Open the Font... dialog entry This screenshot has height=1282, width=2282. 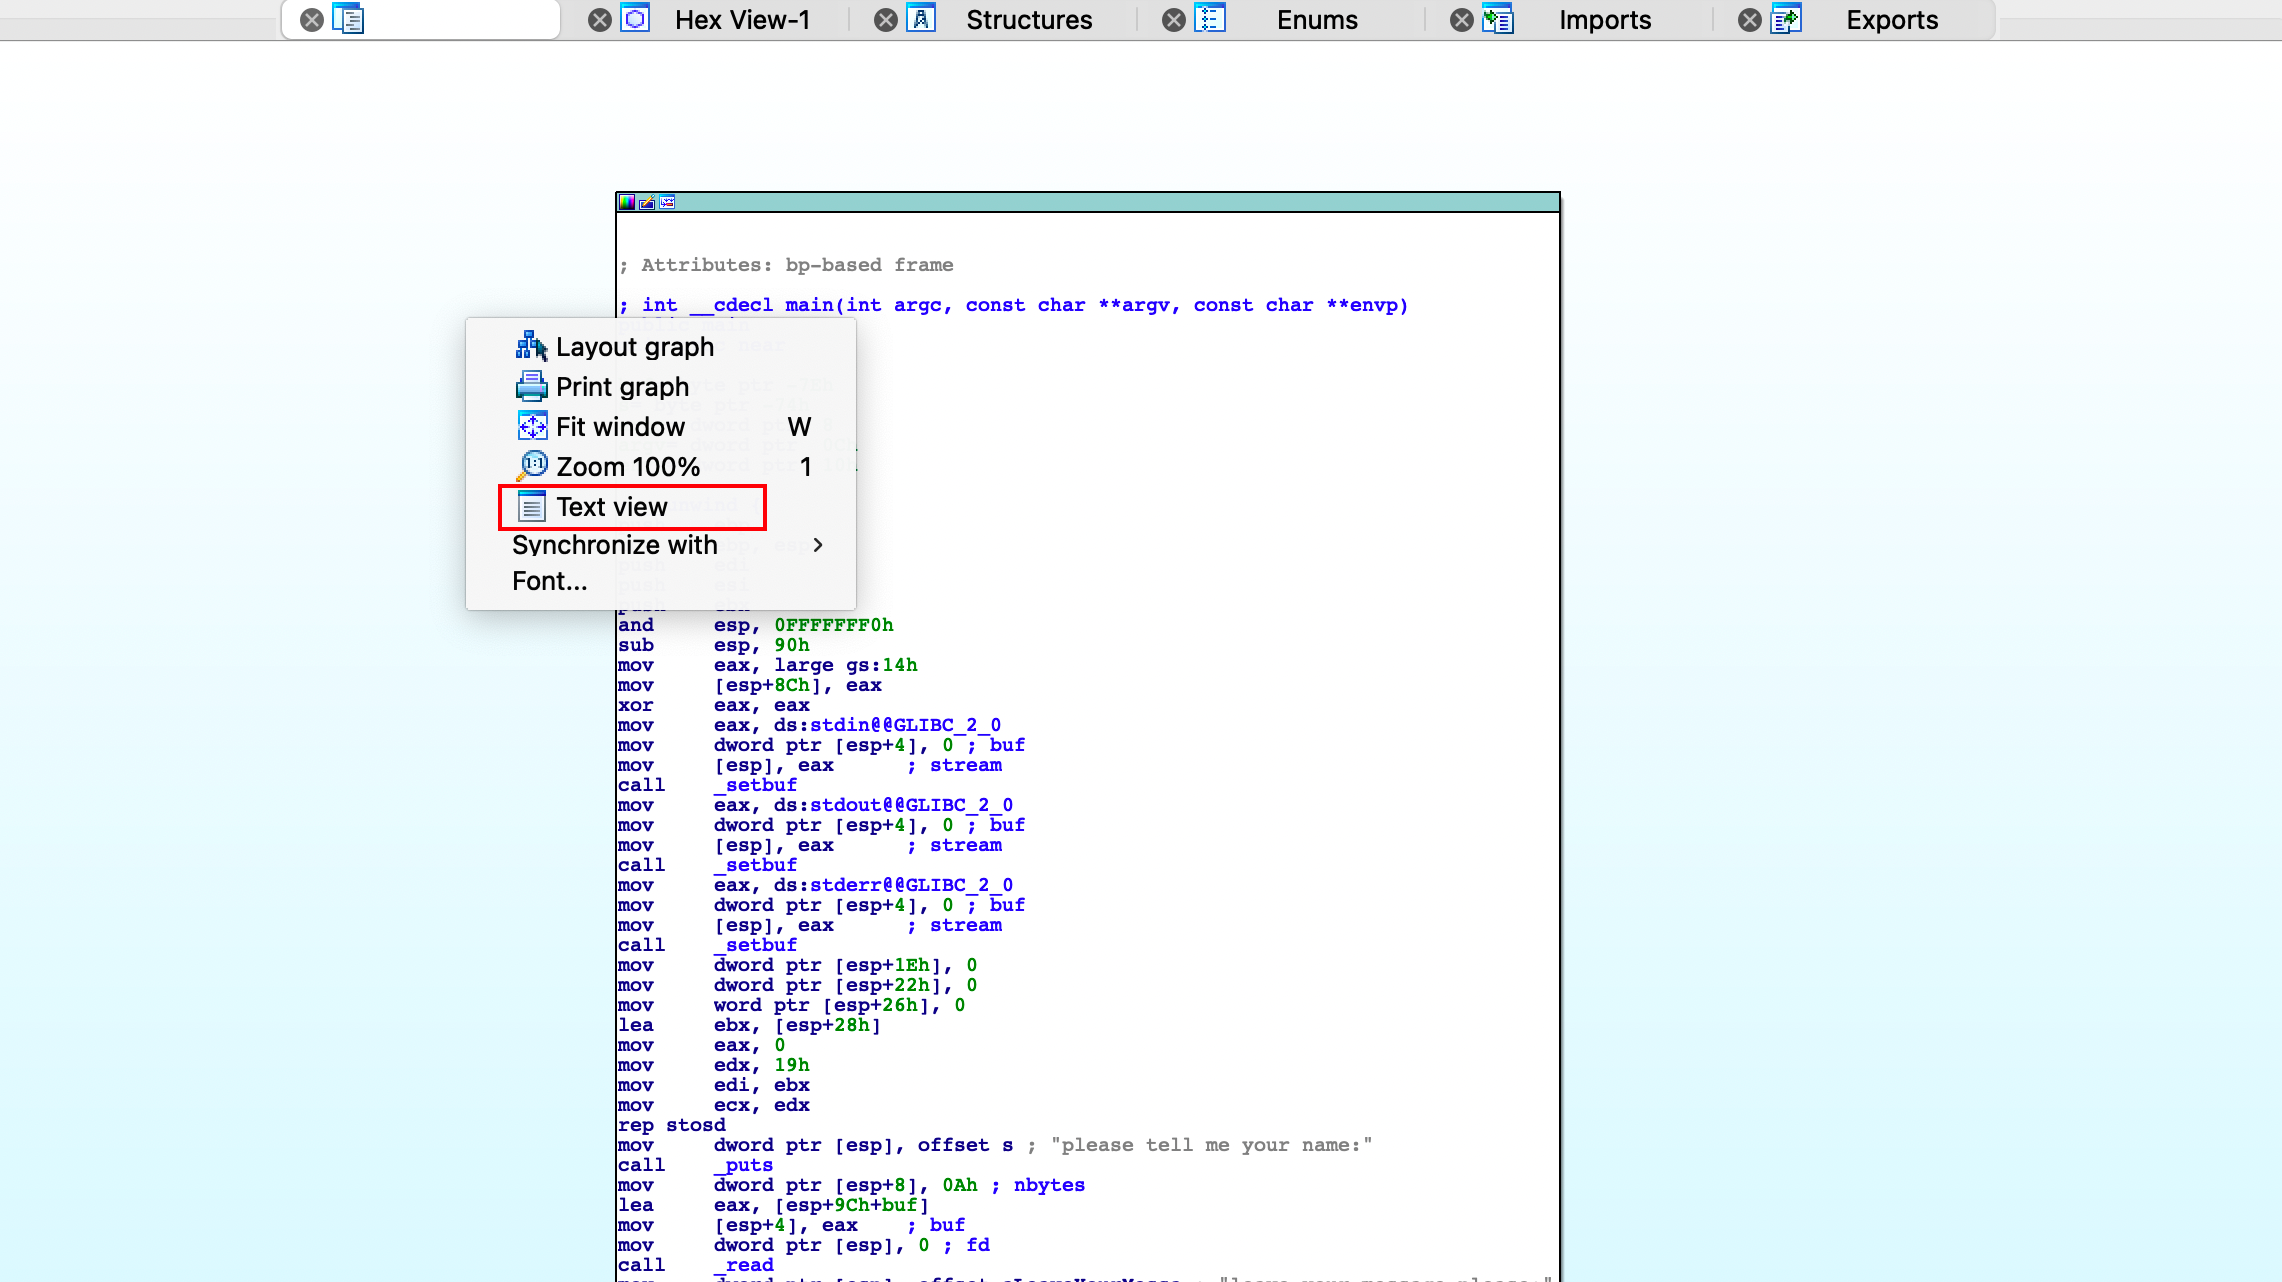click(549, 581)
